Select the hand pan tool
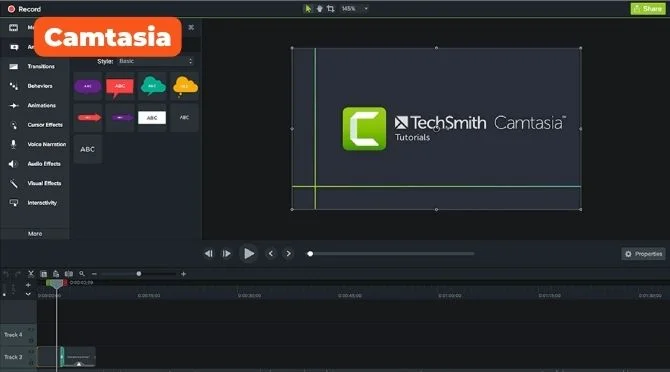 [319, 9]
